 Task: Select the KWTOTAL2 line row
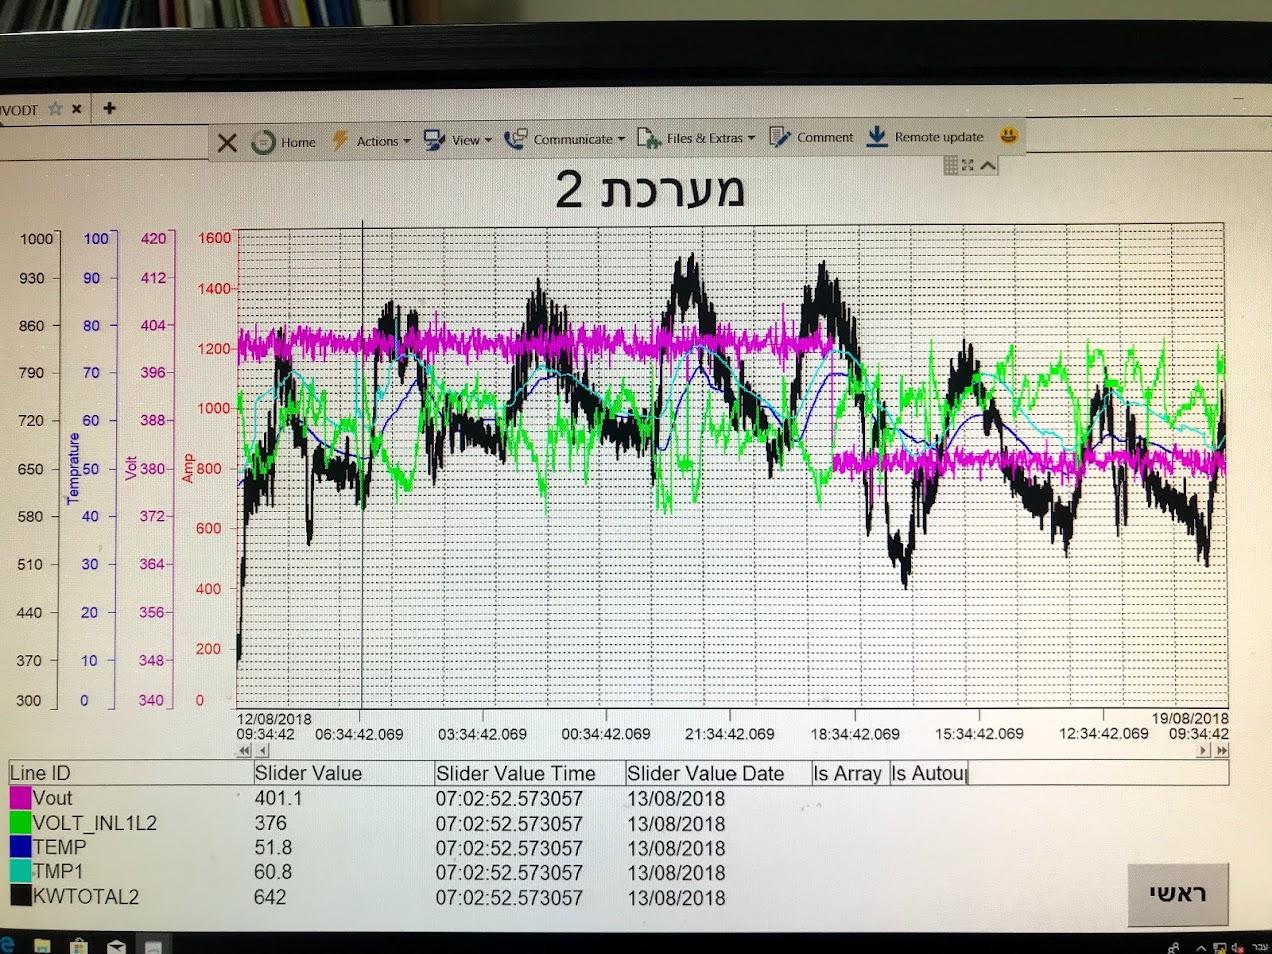[x=84, y=896]
